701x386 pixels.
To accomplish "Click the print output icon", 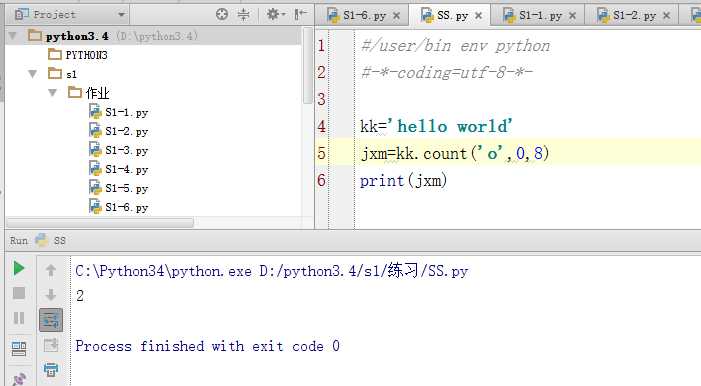I will pyautogui.click(x=51, y=369).
